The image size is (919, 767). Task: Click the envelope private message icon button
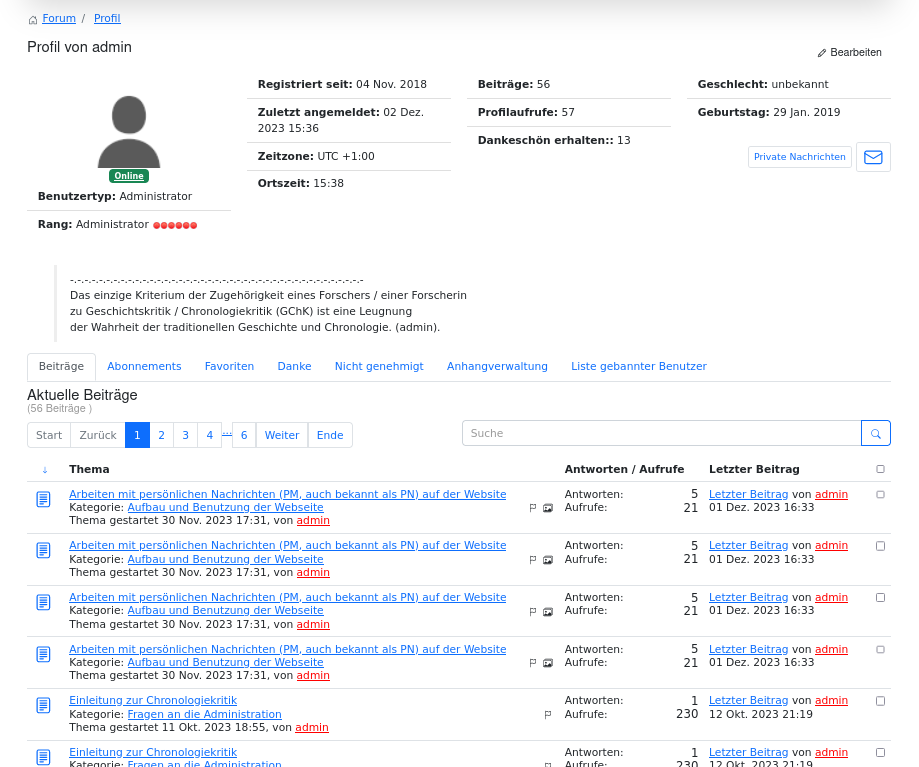point(873,157)
